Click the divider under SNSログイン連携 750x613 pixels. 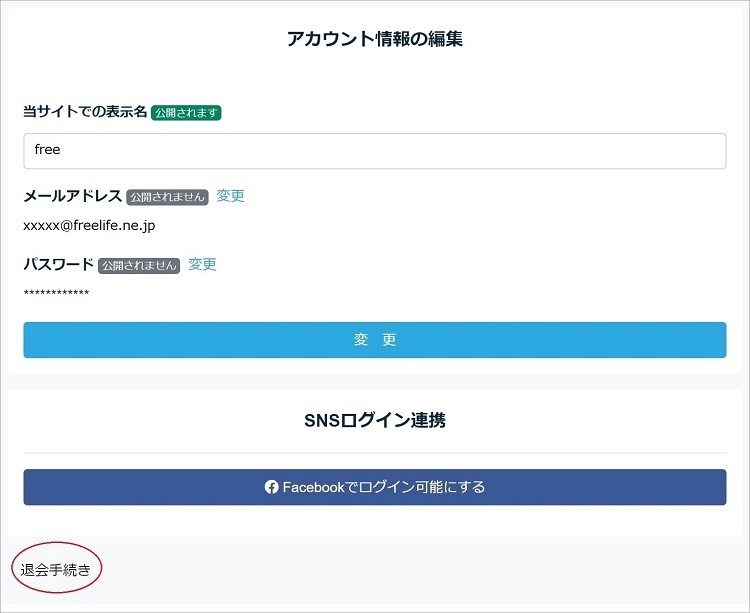[375, 453]
